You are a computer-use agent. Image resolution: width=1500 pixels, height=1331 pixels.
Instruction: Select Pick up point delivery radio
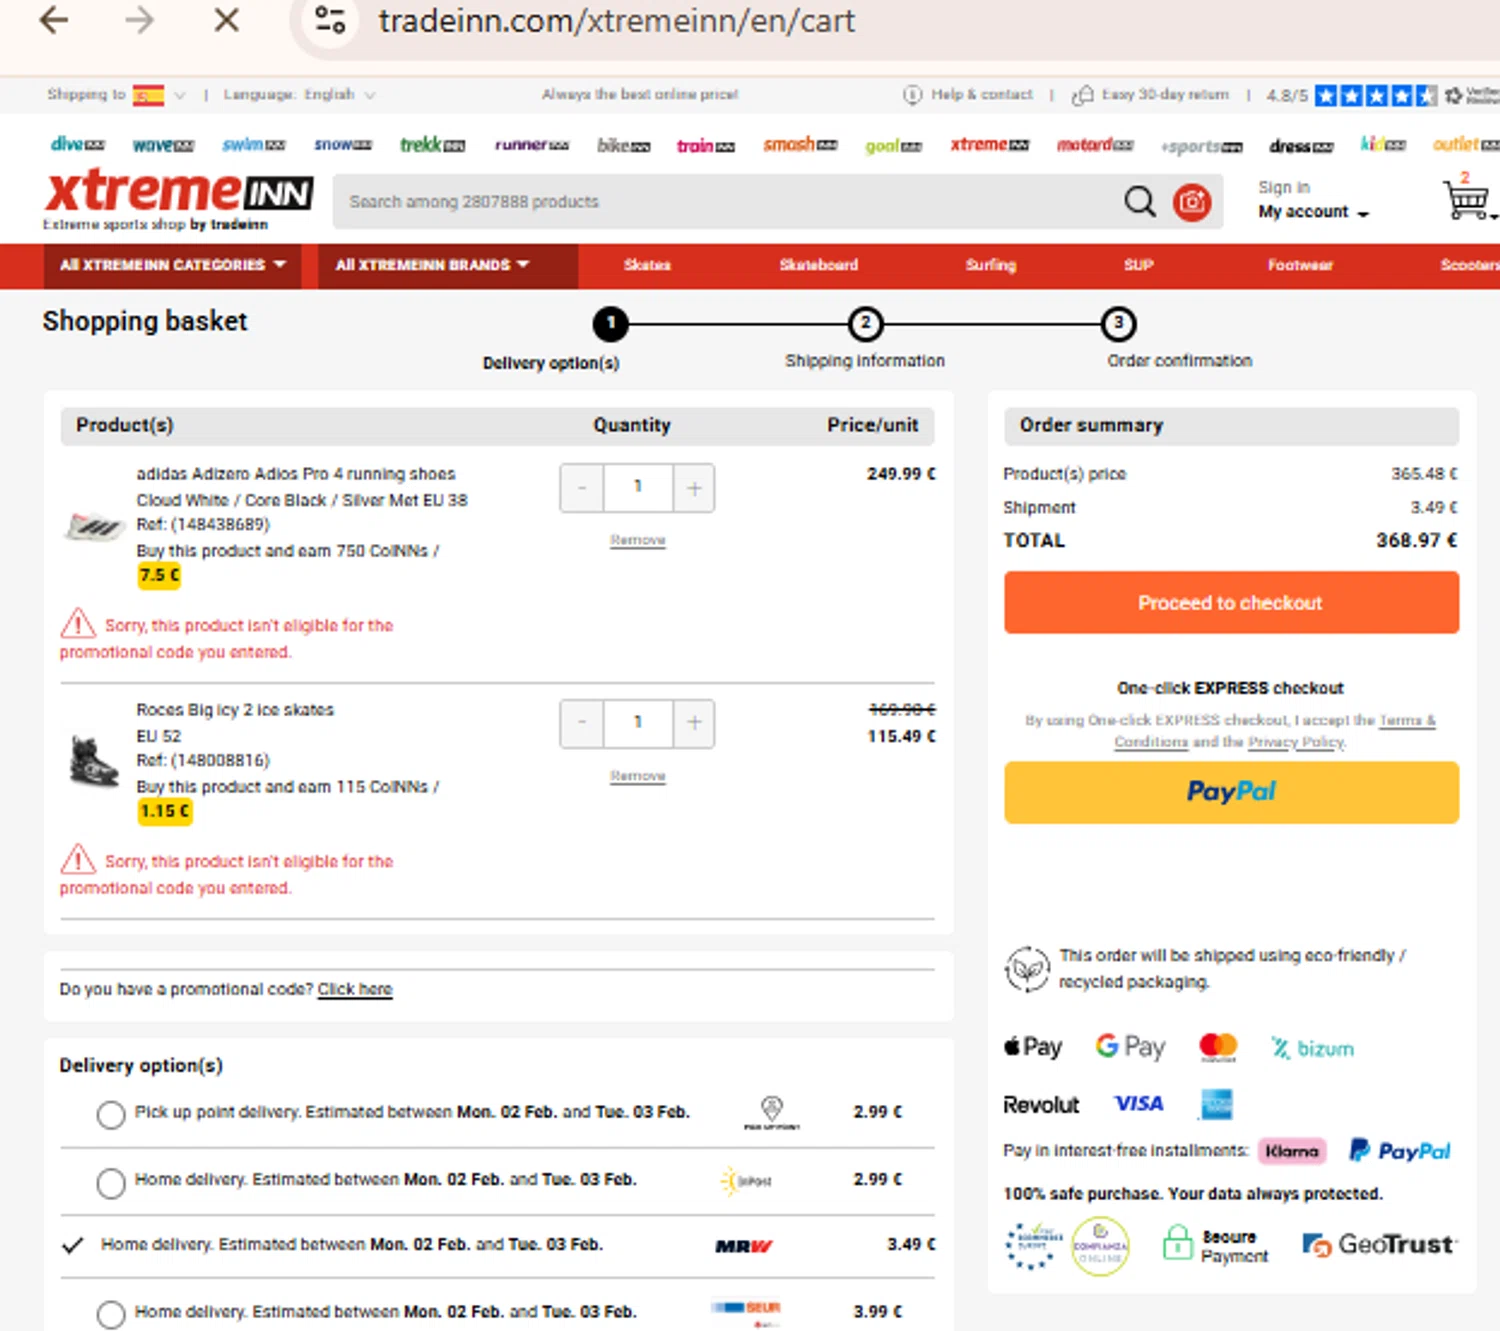click(111, 1115)
